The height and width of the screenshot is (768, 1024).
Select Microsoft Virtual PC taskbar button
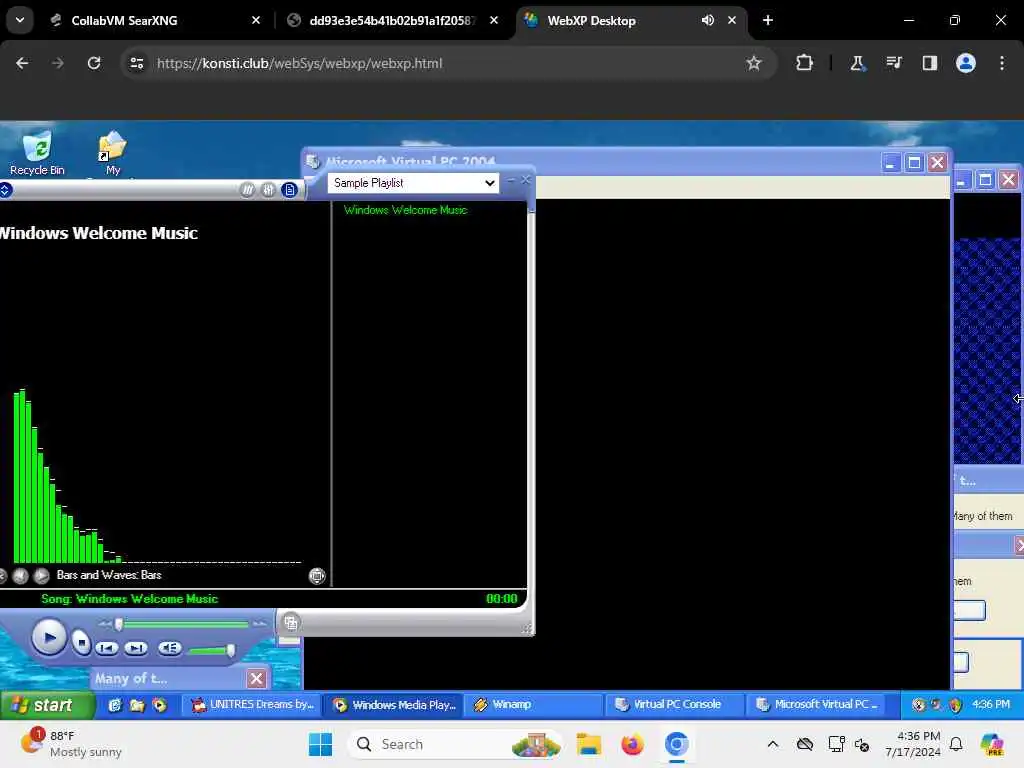tap(818, 705)
